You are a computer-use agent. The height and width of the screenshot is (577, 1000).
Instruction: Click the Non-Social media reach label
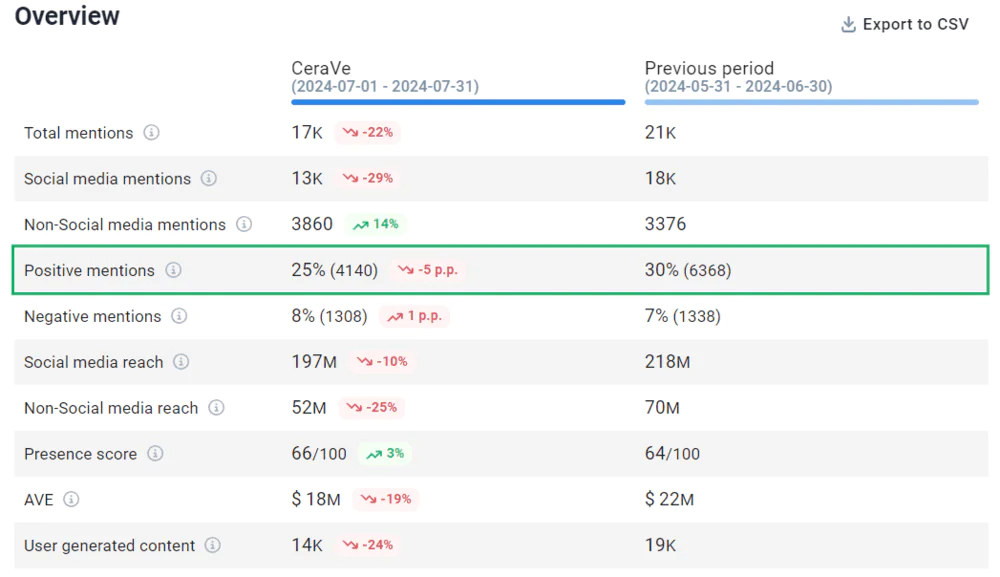111,408
